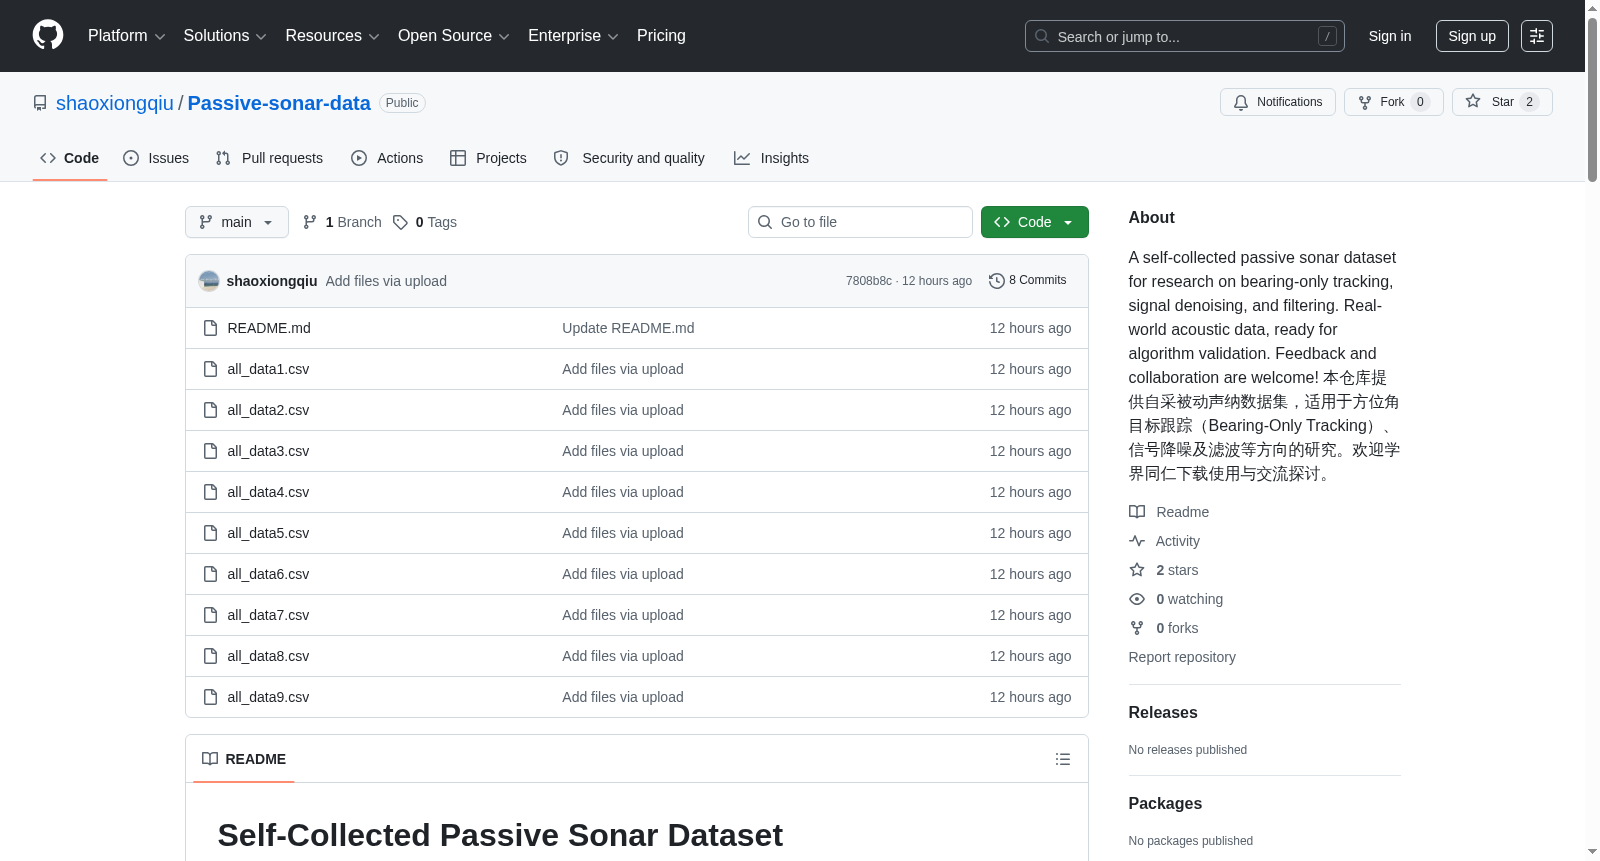Open all_data2.csv file
Image resolution: width=1600 pixels, height=861 pixels.
(268, 410)
